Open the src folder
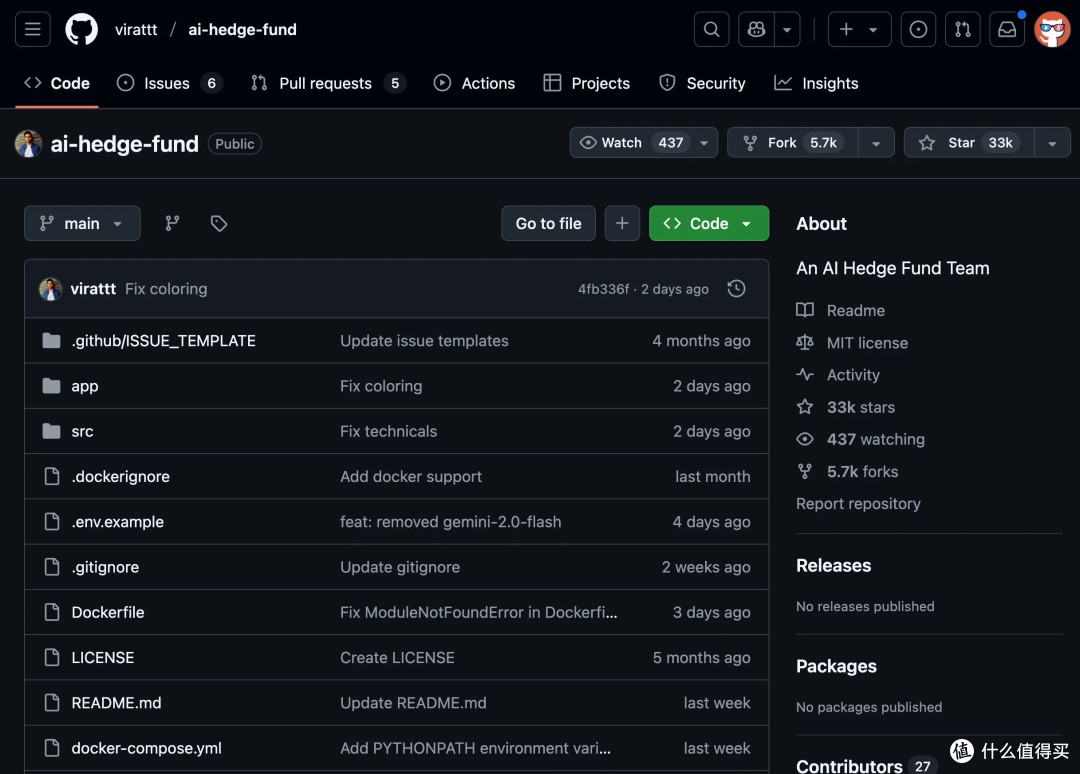 tap(82, 431)
